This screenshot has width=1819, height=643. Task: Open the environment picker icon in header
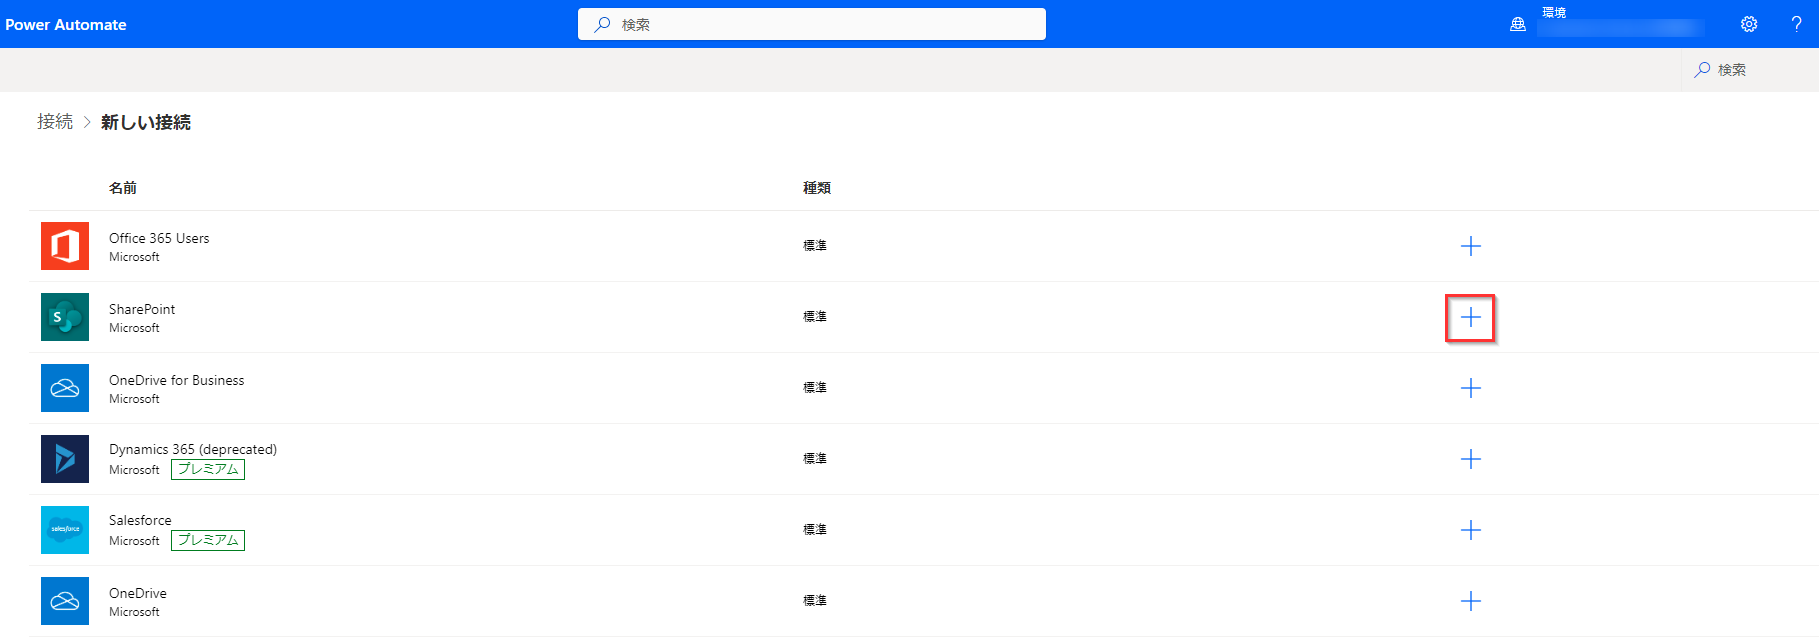tap(1517, 24)
